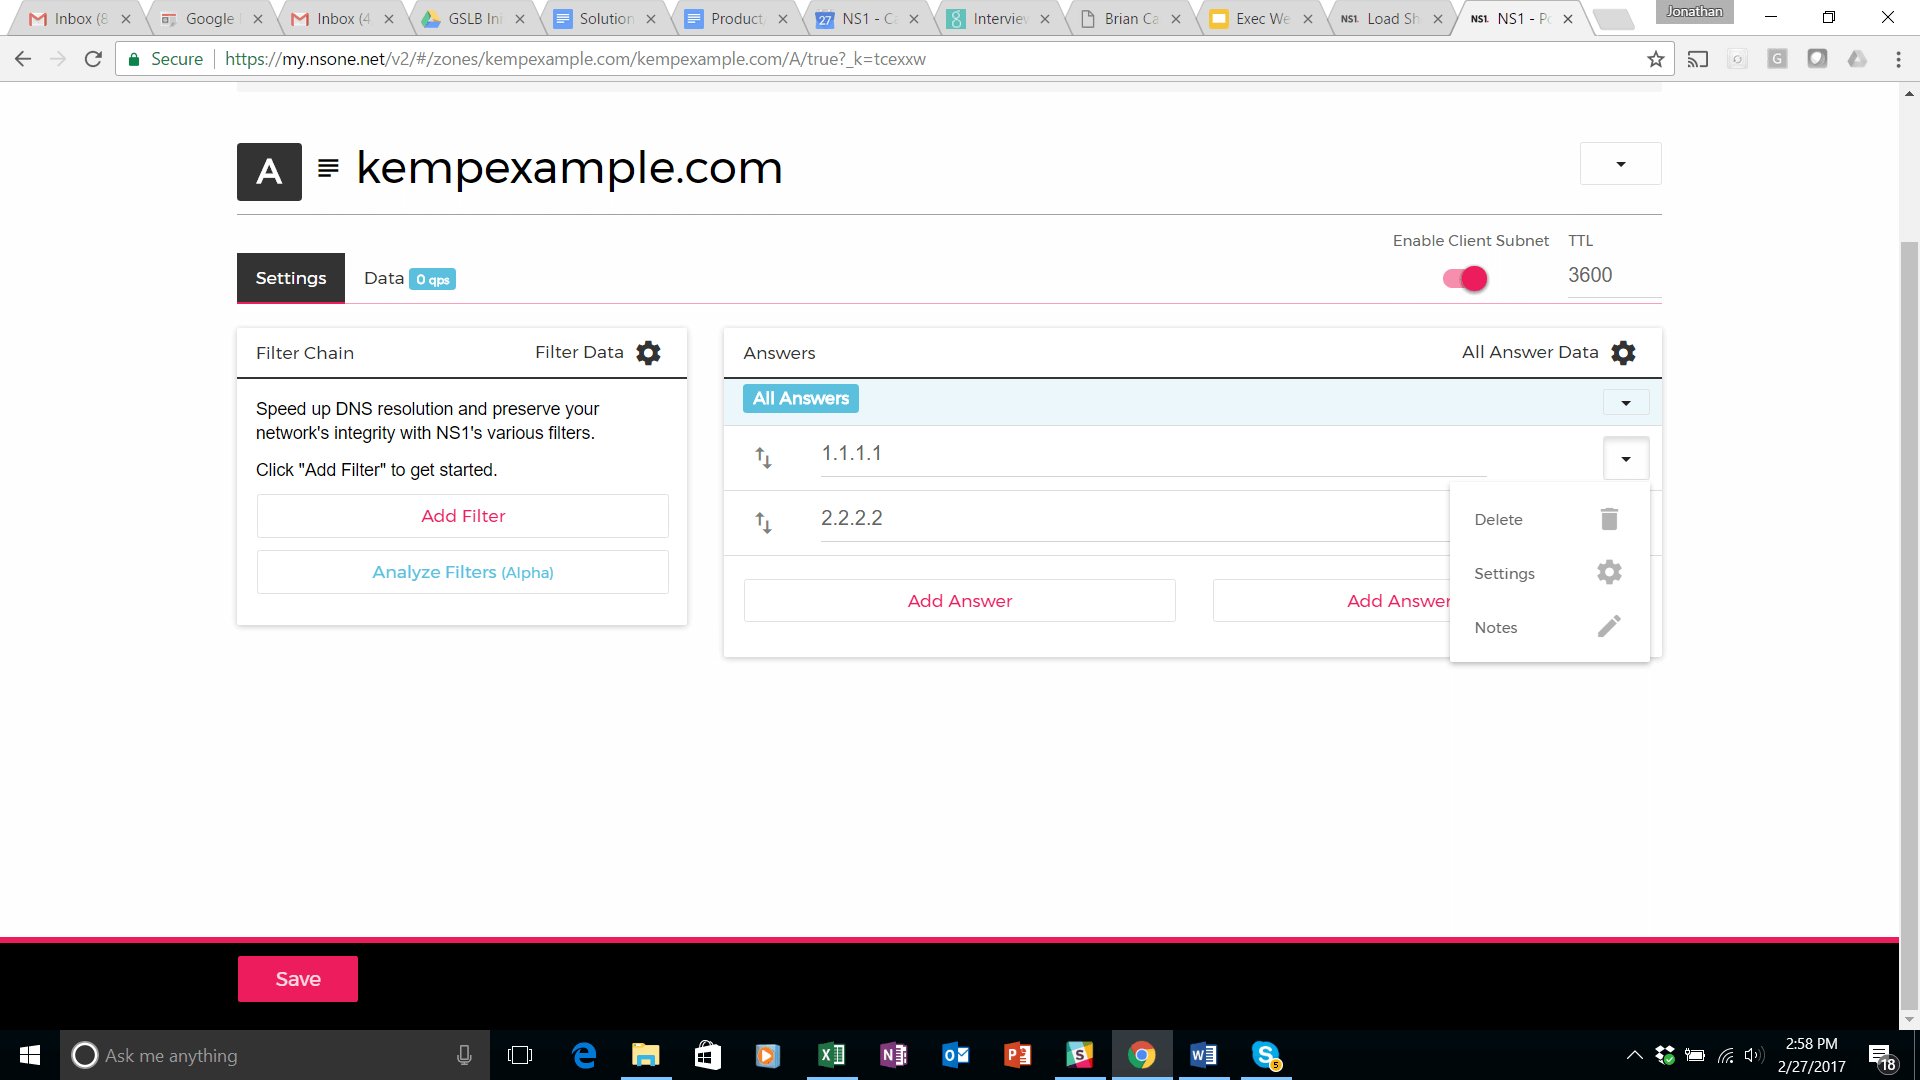Viewport: 1920px width, 1080px height.
Task: Disable the Enable Client Subnet toggle
Action: click(x=1465, y=279)
